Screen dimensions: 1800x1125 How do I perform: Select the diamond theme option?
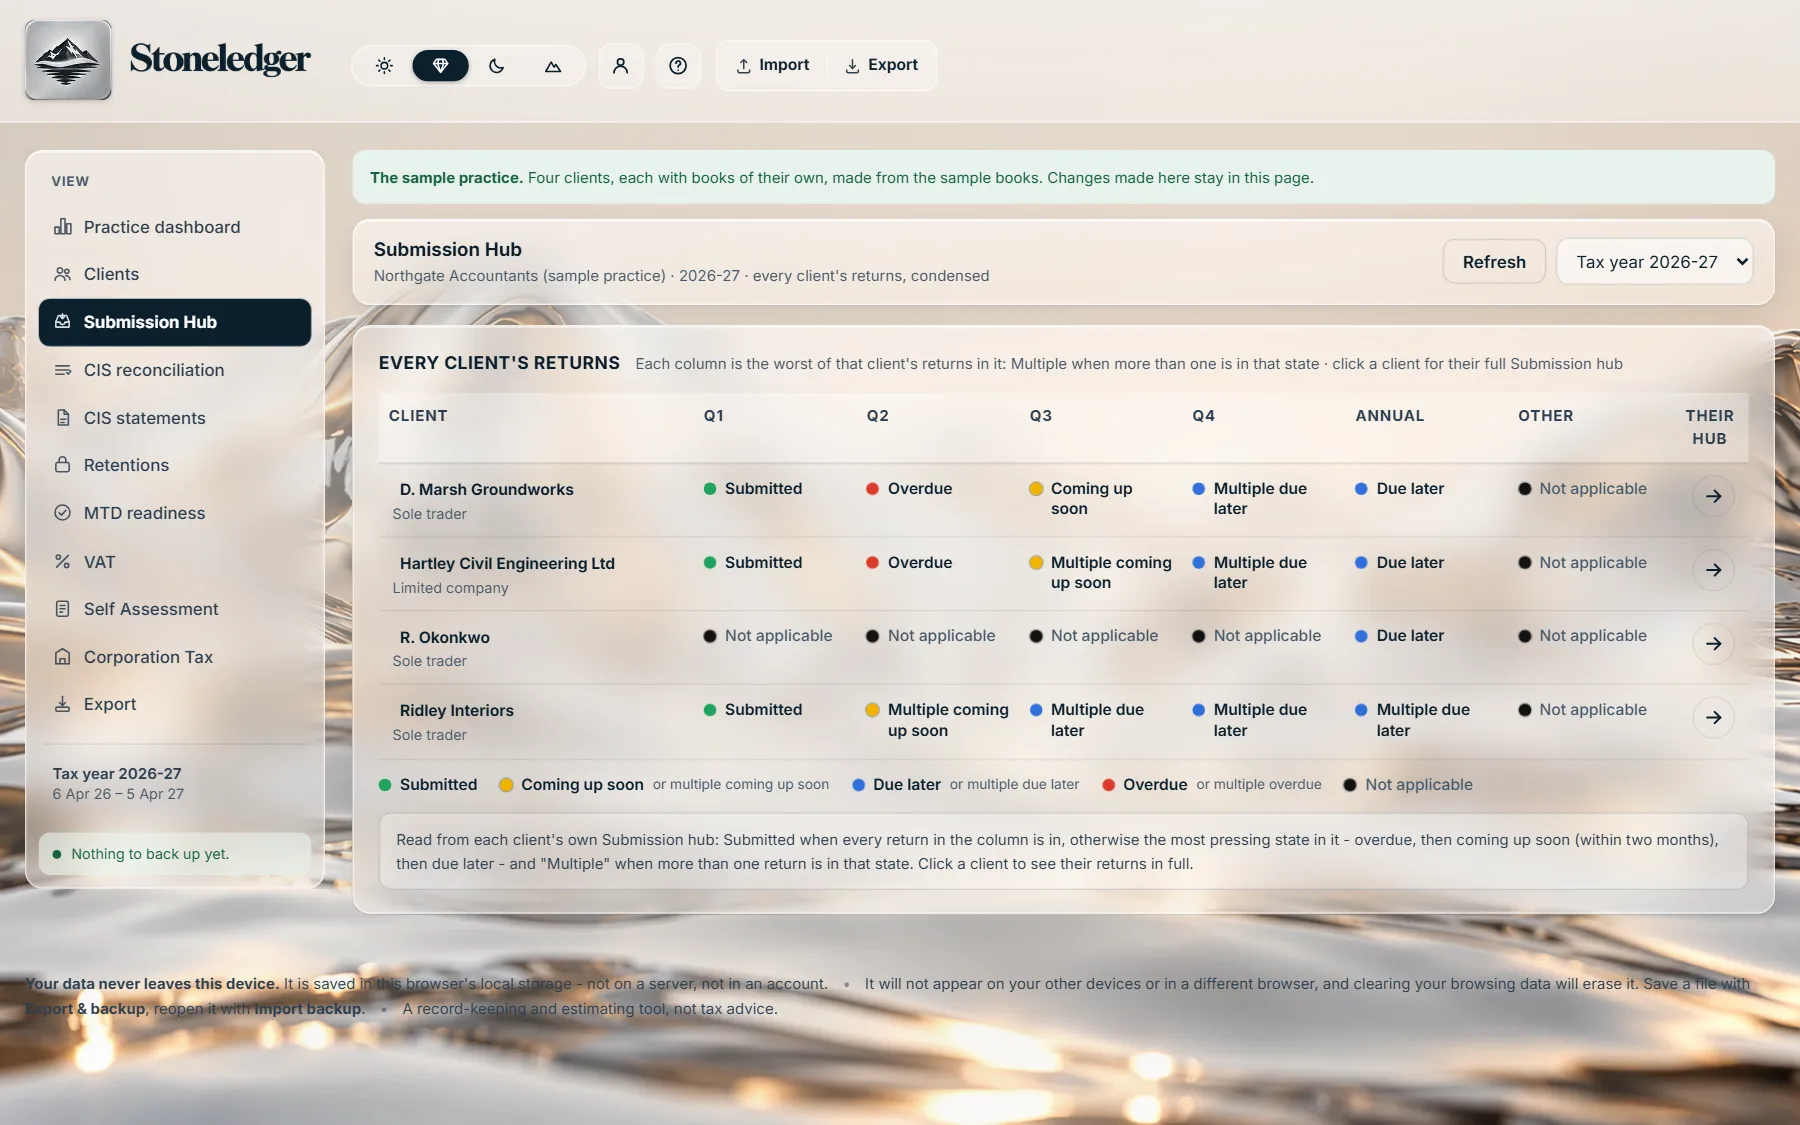point(440,66)
